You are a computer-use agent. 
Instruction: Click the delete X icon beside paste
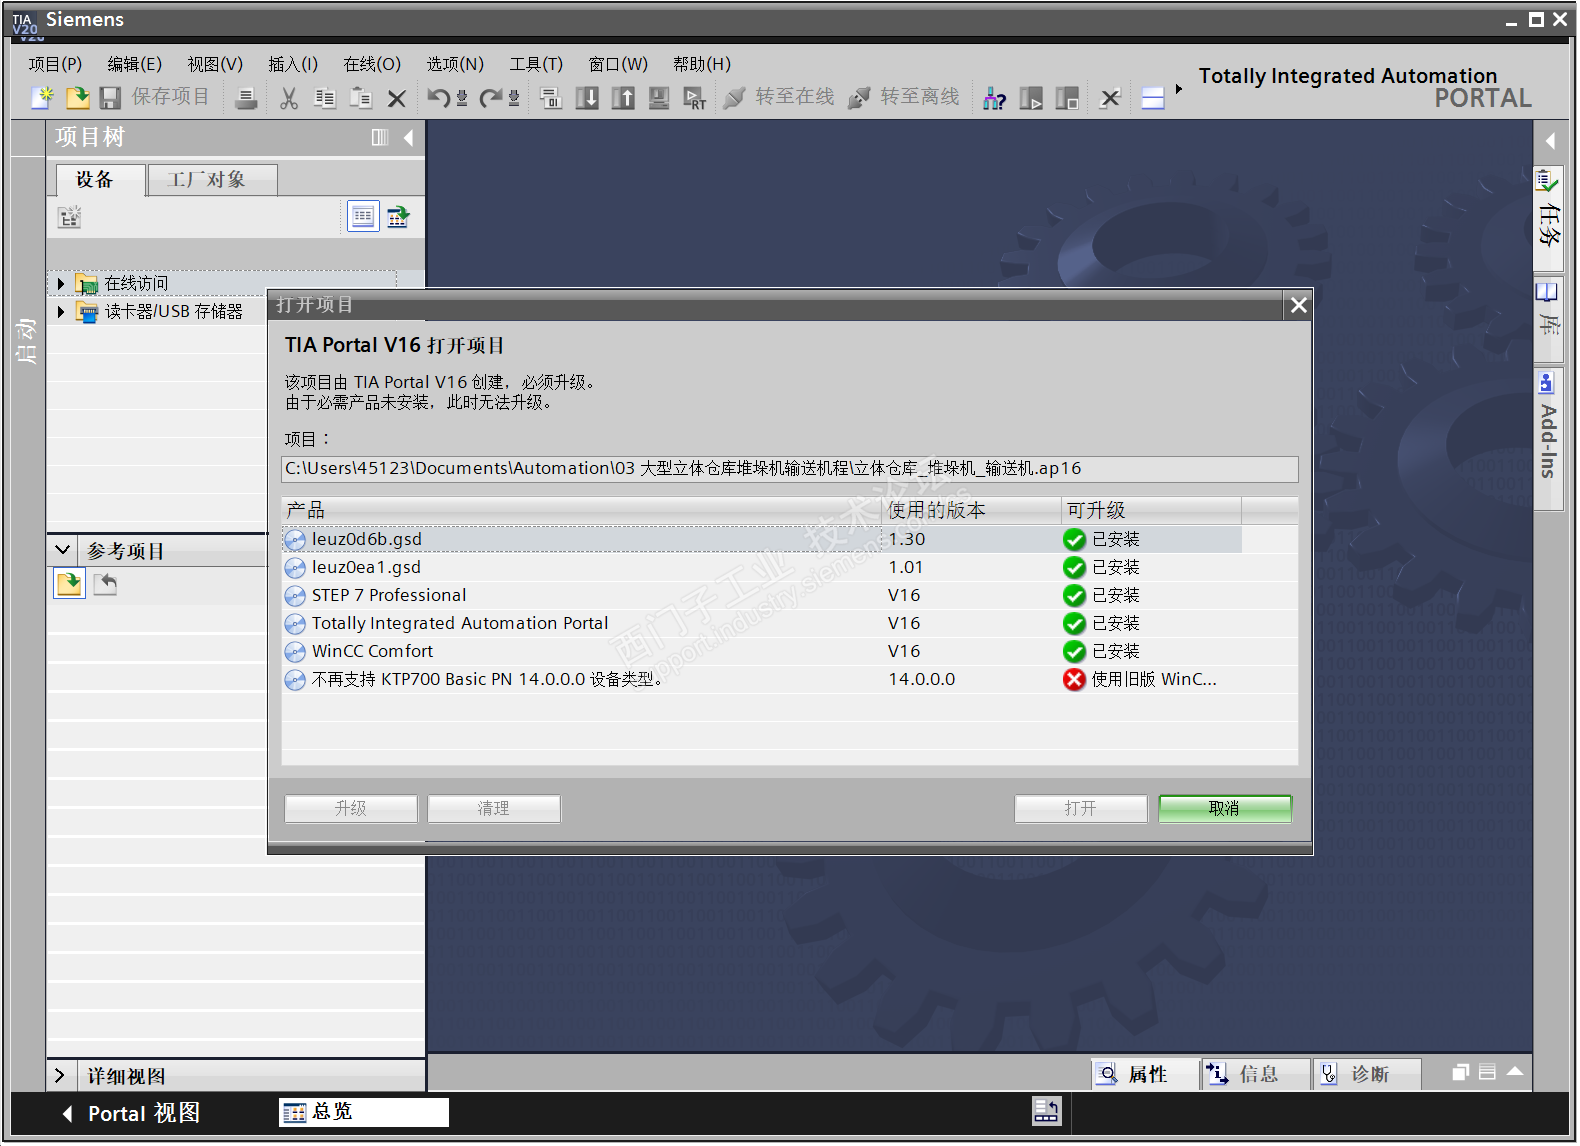[x=396, y=98]
